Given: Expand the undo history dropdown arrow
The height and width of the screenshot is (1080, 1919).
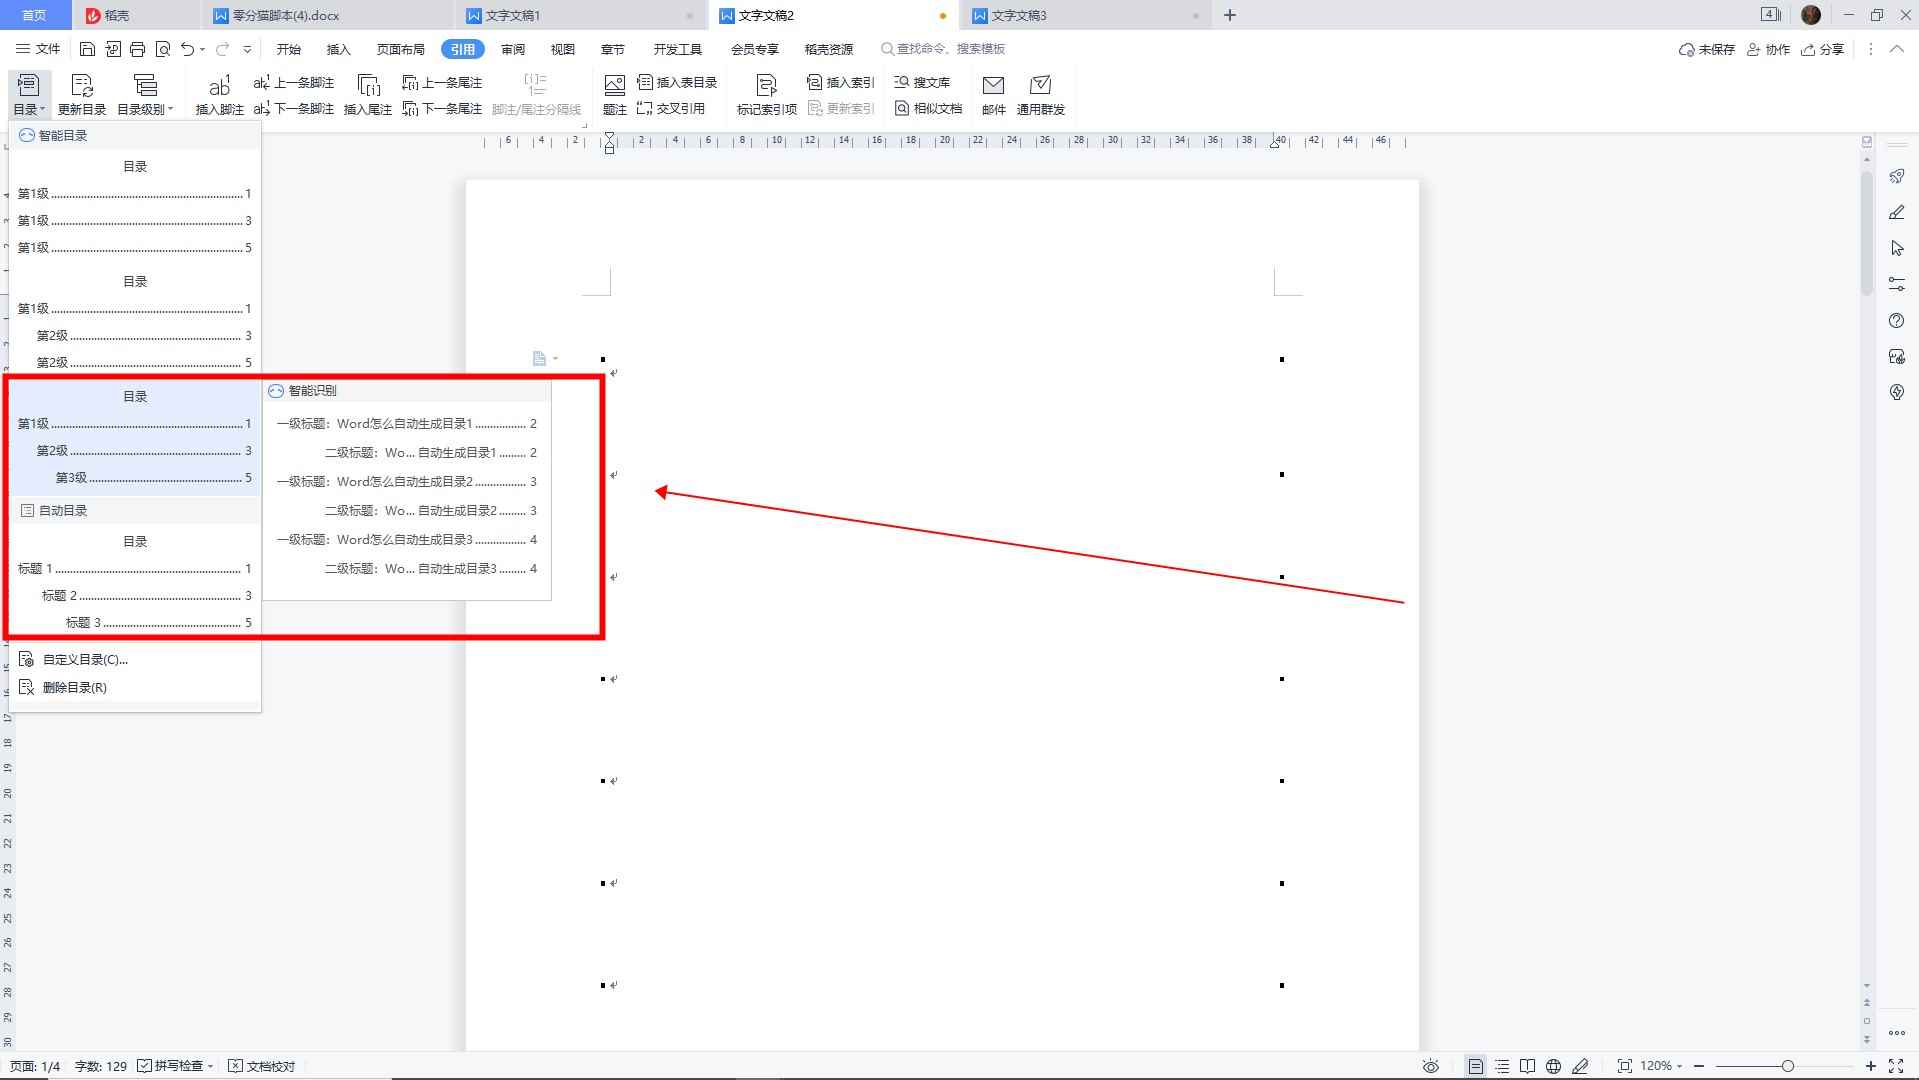Looking at the screenshot, I should tap(203, 49).
